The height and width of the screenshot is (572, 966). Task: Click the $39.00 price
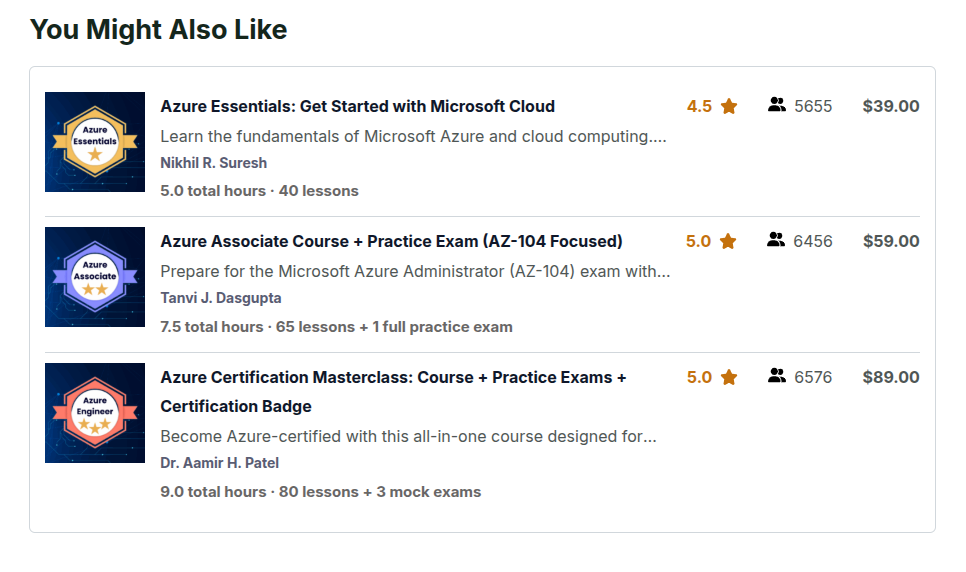pyautogui.click(x=890, y=106)
